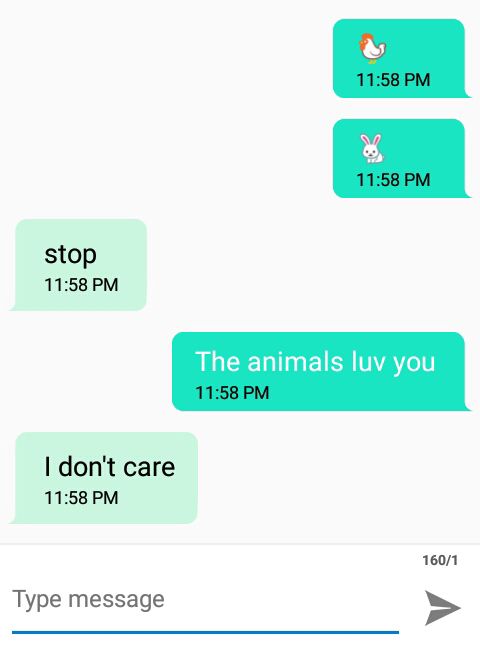Tap the send arrow icon

pos(442,607)
